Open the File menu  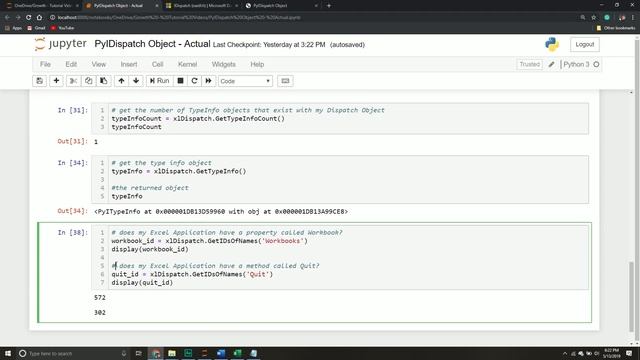[x=45, y=64]
